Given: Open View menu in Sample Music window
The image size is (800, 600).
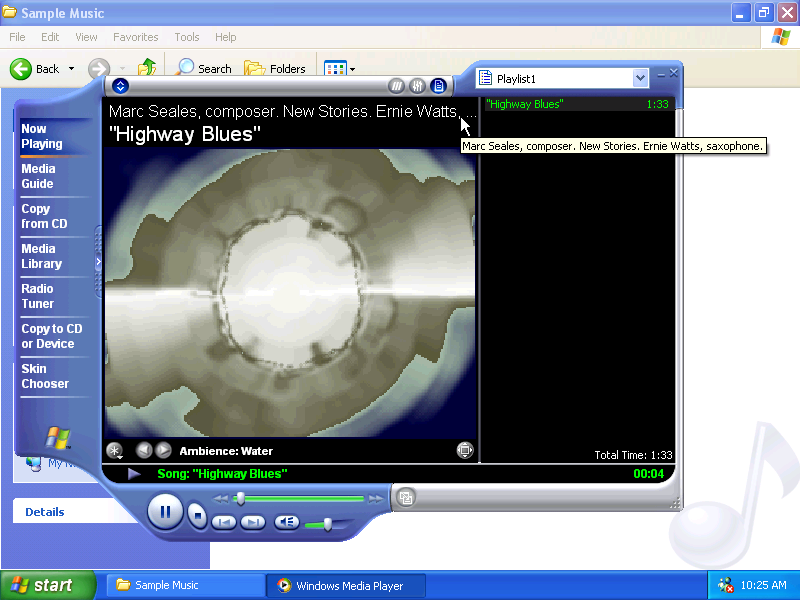Looking at the screenshot, I should pos(86,37).
